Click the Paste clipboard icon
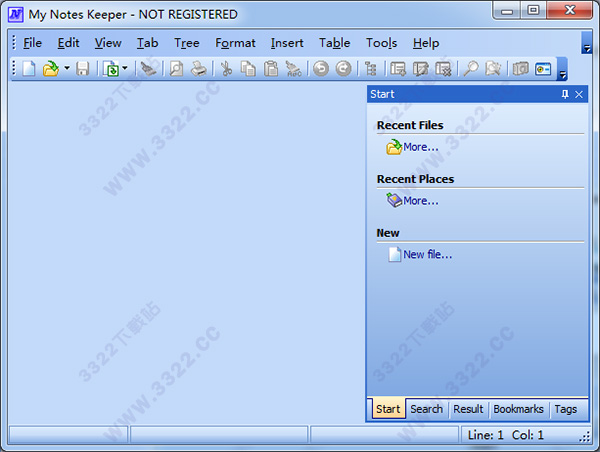This screenshot has height=452, width=600. point(271,69)
